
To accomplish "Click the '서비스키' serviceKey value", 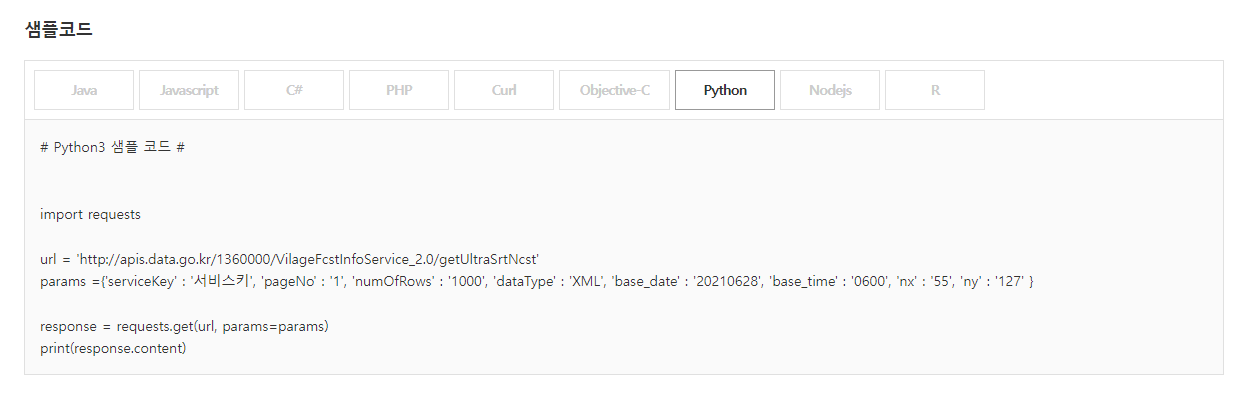I will (221, 282).
